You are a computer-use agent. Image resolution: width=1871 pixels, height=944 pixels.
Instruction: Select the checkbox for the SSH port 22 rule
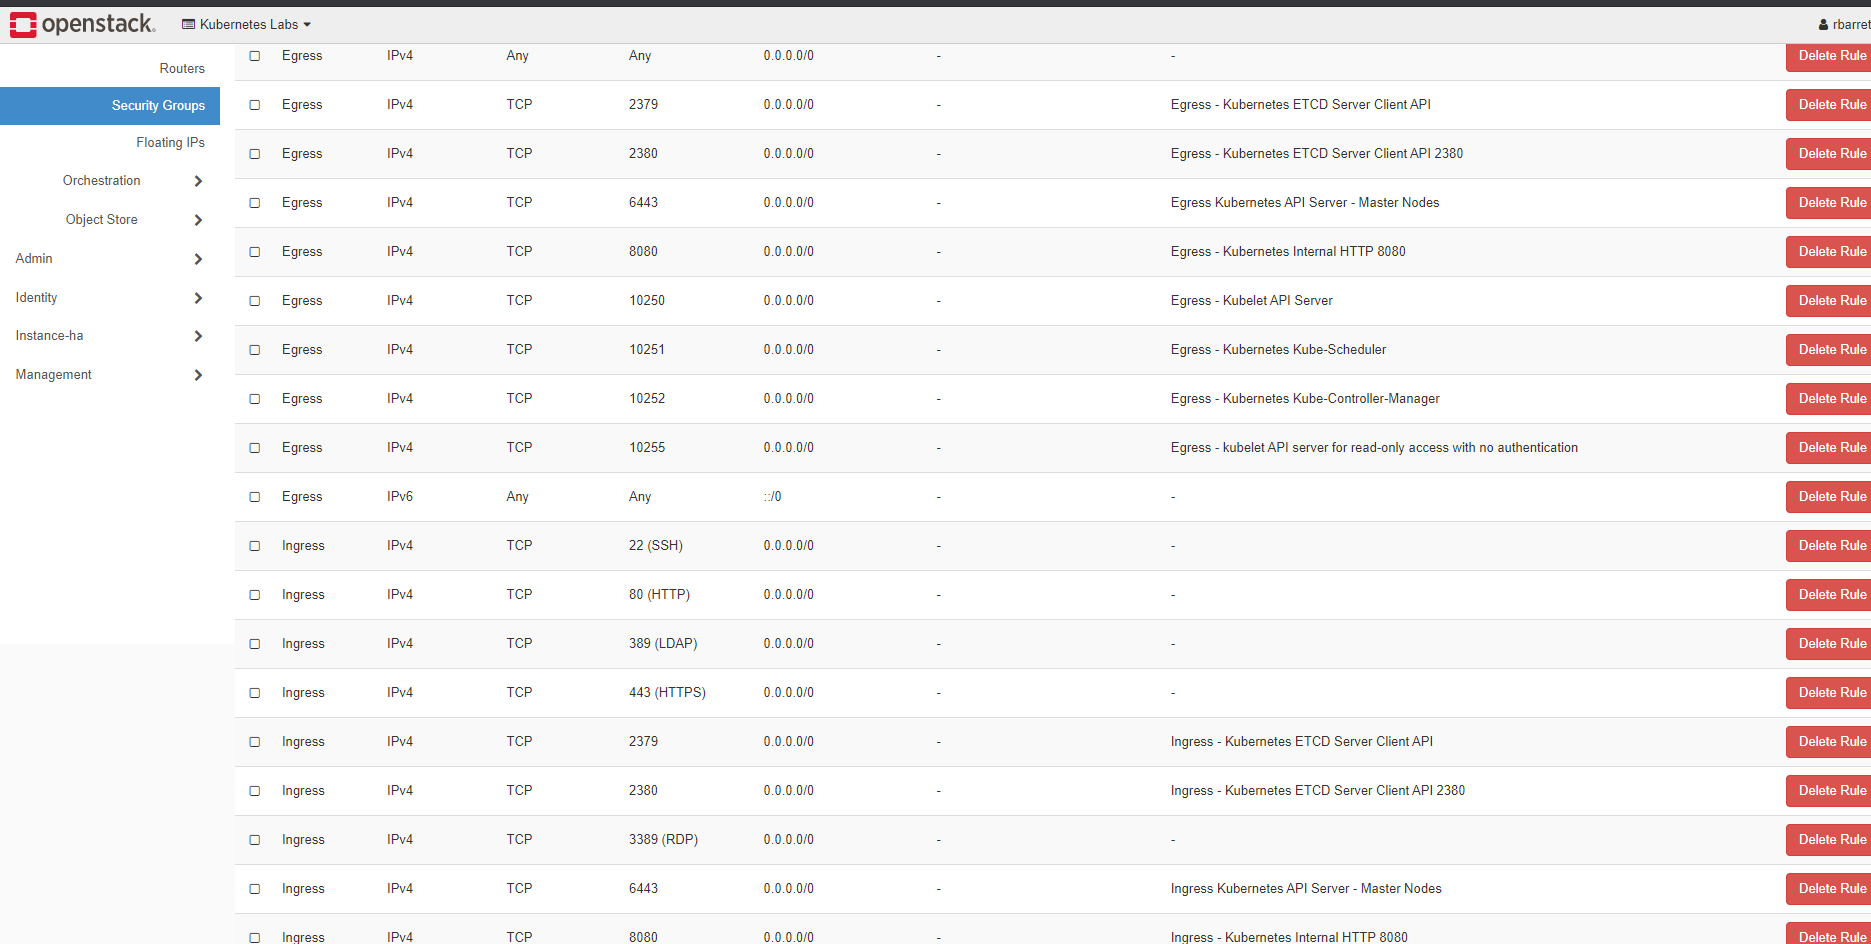coord(254,546)
